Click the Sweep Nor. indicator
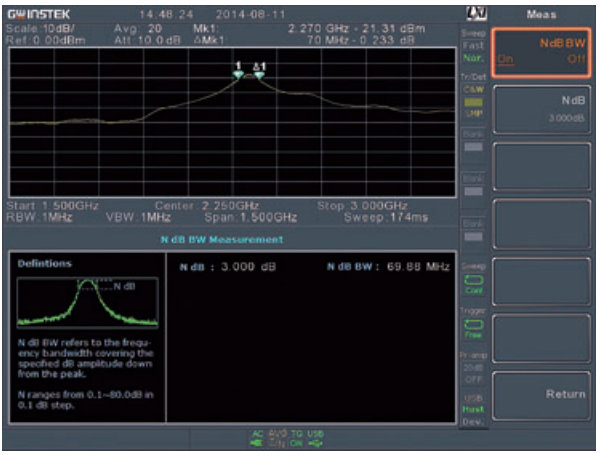This screenshot has width=601, height=457. [x=473, y=58]
